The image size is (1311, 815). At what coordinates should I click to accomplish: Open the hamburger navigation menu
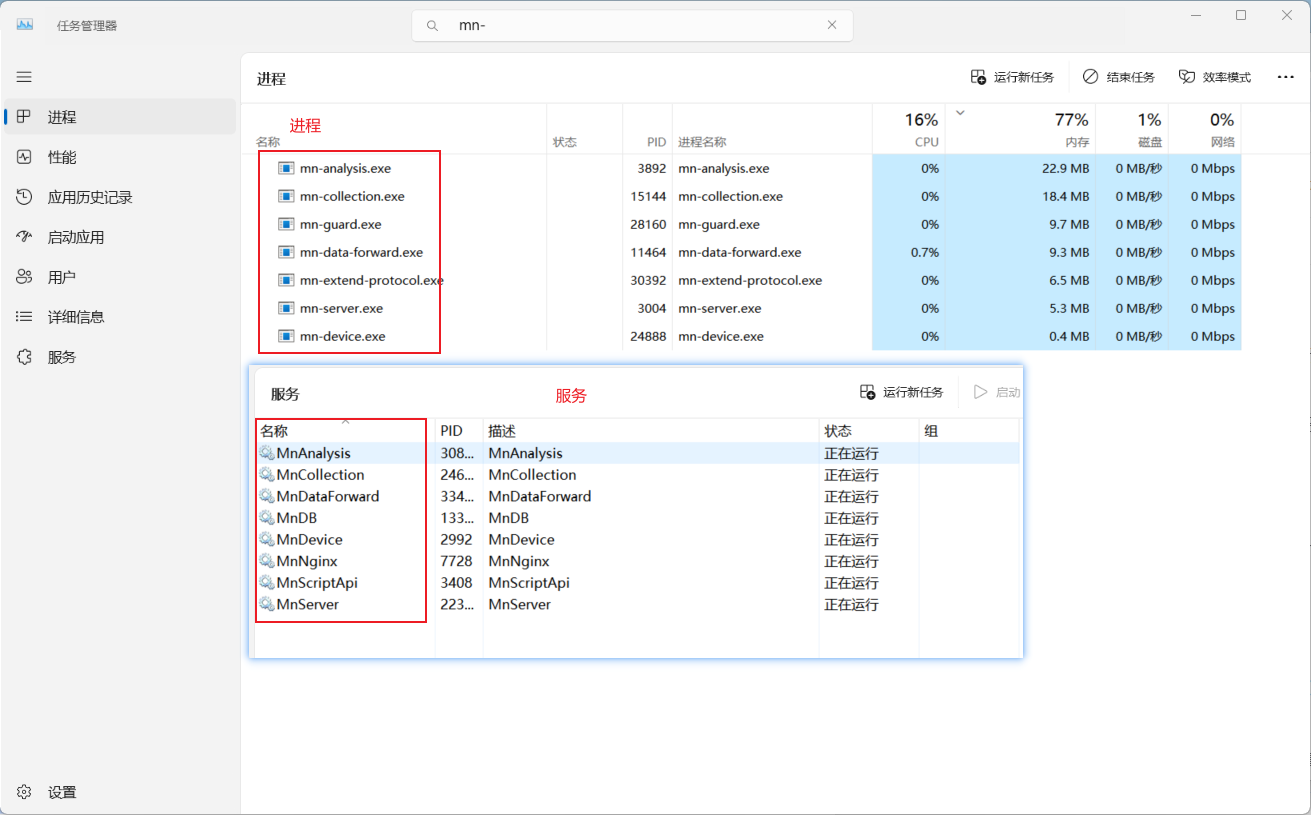(x=24, y=77)
